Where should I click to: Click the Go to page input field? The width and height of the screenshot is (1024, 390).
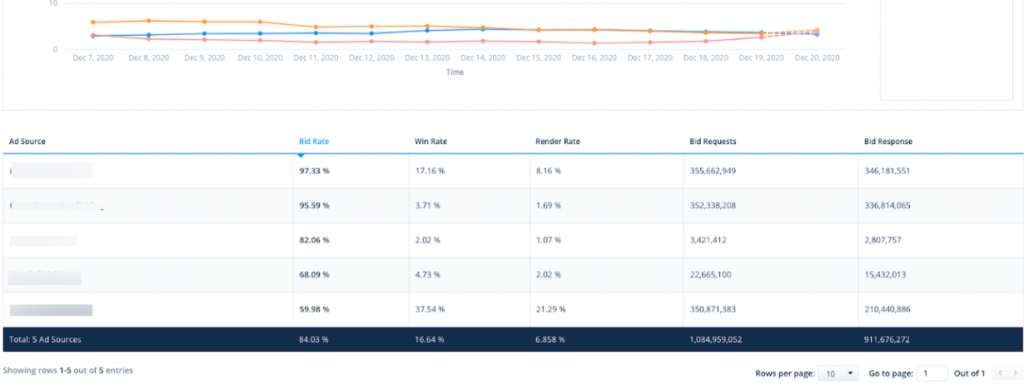pyautogui.click(x=932, y=374)
